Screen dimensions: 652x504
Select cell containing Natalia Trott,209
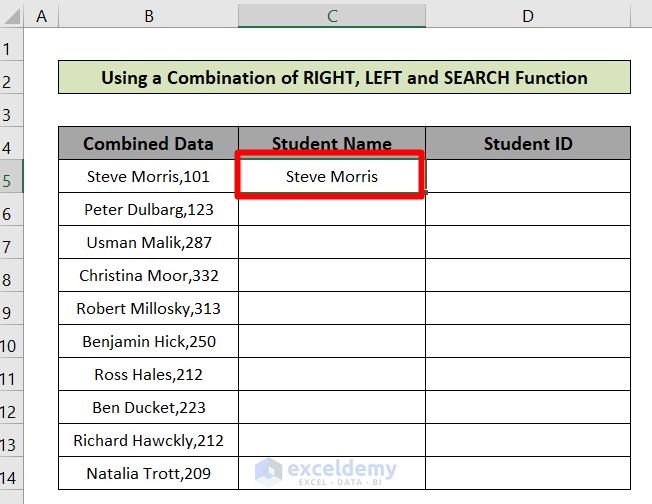coord(148,473)
